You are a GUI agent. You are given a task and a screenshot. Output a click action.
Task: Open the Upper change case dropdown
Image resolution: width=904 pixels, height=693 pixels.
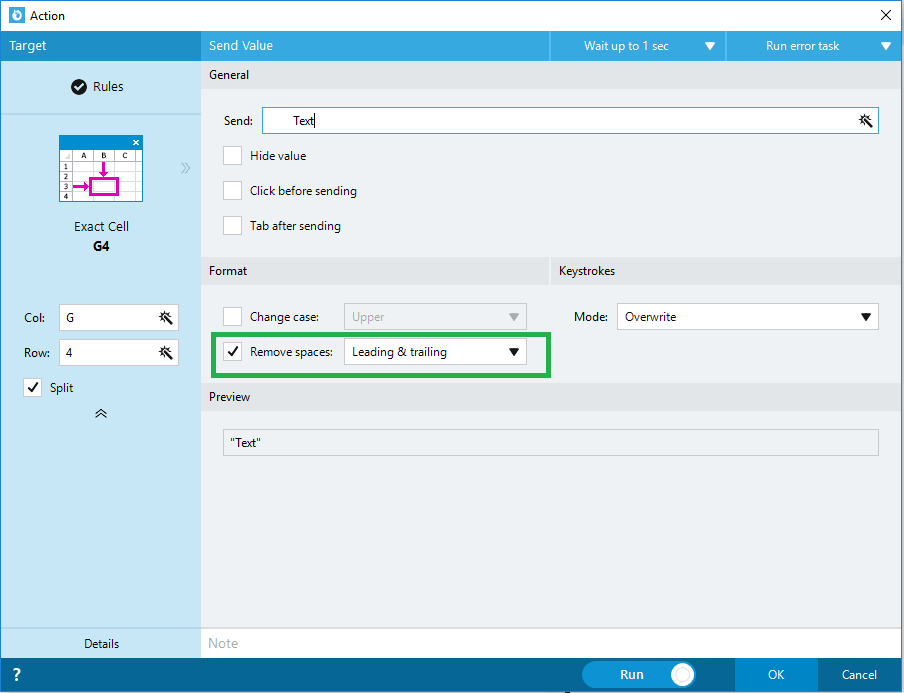(x=435, y=317)
